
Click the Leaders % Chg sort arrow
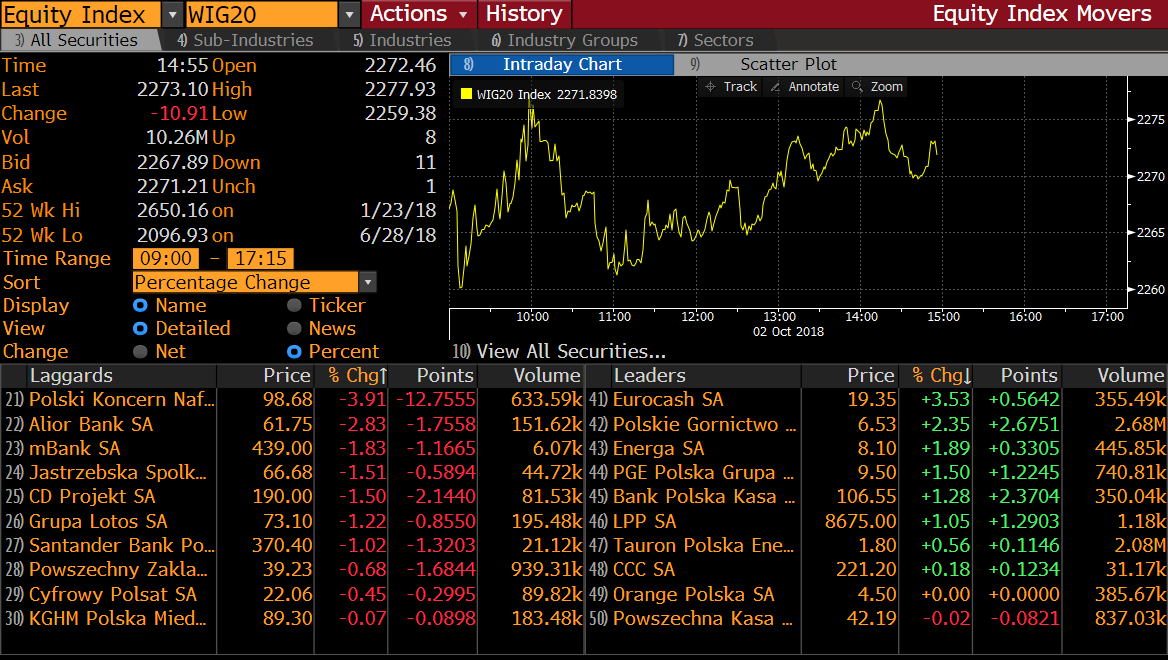coord(966,376)
